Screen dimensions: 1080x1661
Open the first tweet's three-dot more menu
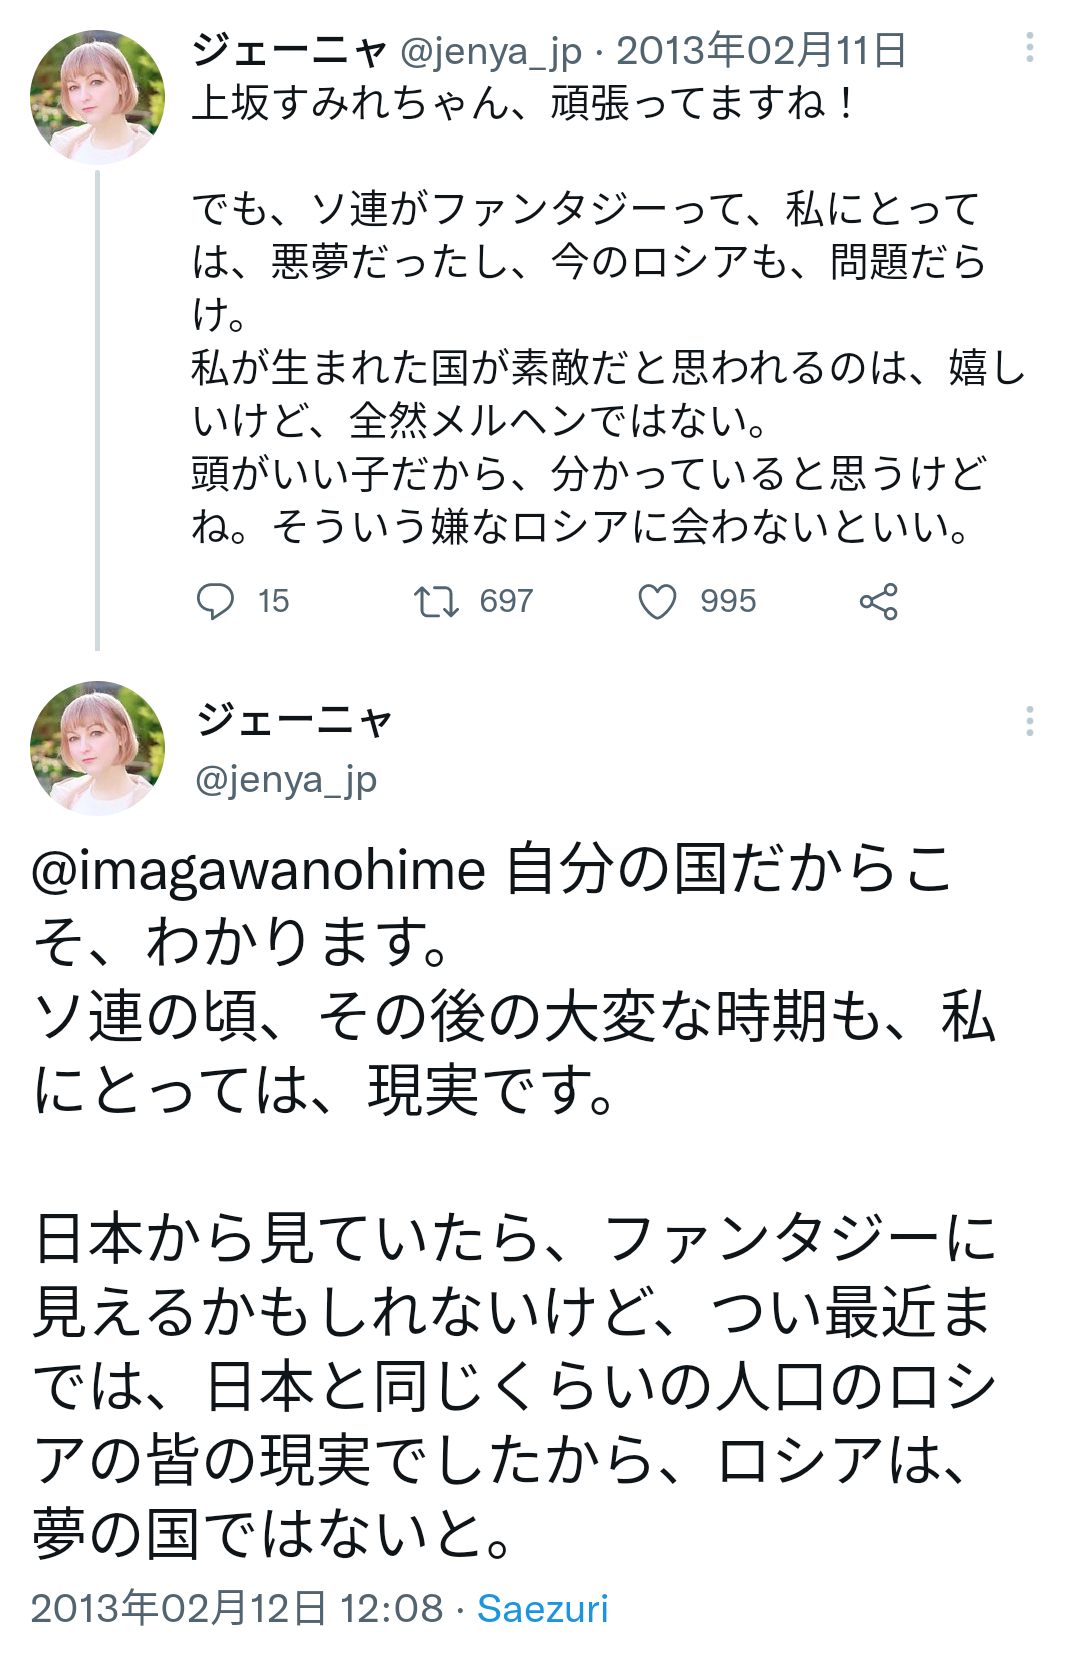pyautogui.click(x=1029, y=48)
